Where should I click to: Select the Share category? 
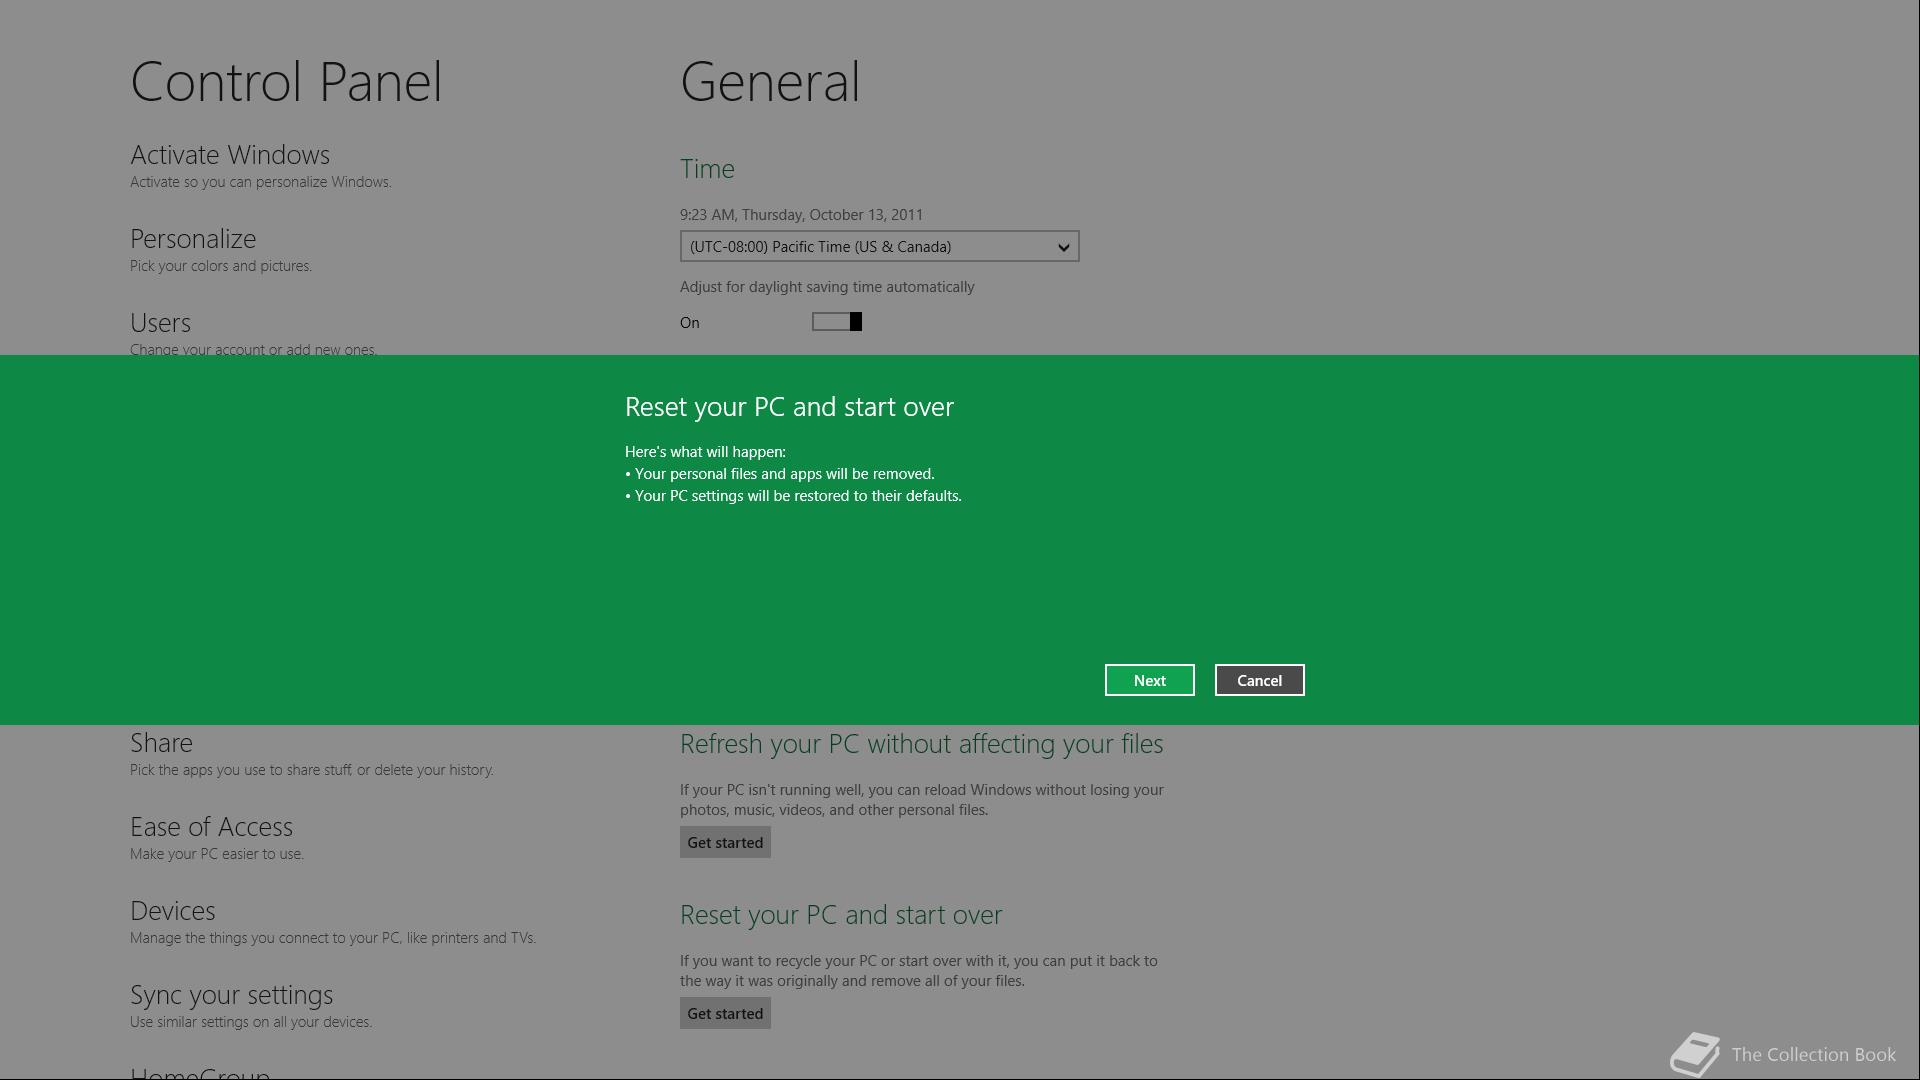(x=161, y=743)
